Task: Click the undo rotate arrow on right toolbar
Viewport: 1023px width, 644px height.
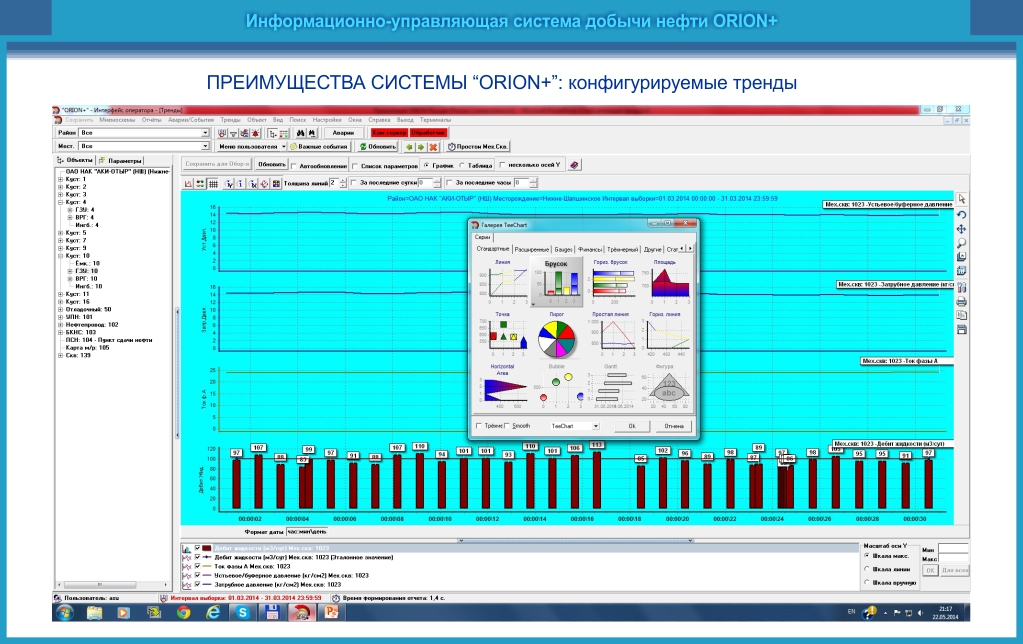Action: [x=962, y=214]
